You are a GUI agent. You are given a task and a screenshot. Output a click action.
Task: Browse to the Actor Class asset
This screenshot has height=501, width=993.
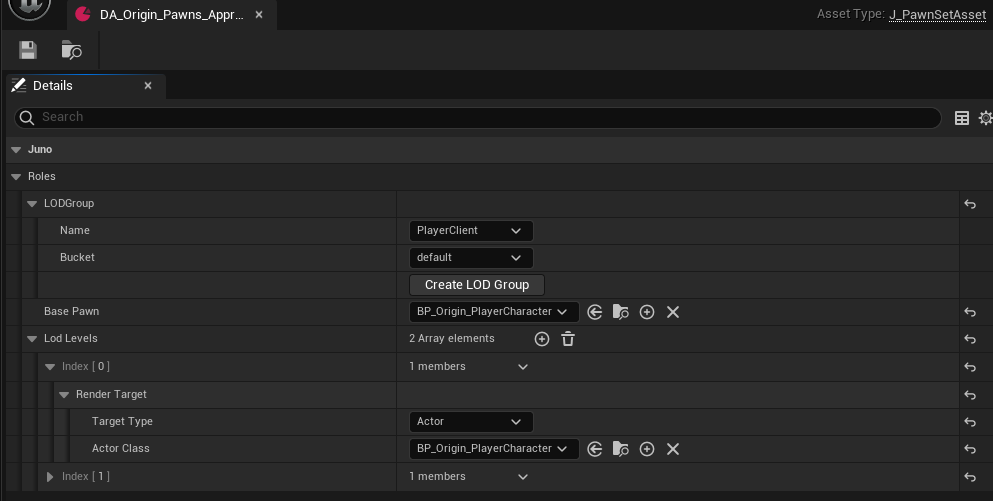pyautogui.click(x=621, y=449)
